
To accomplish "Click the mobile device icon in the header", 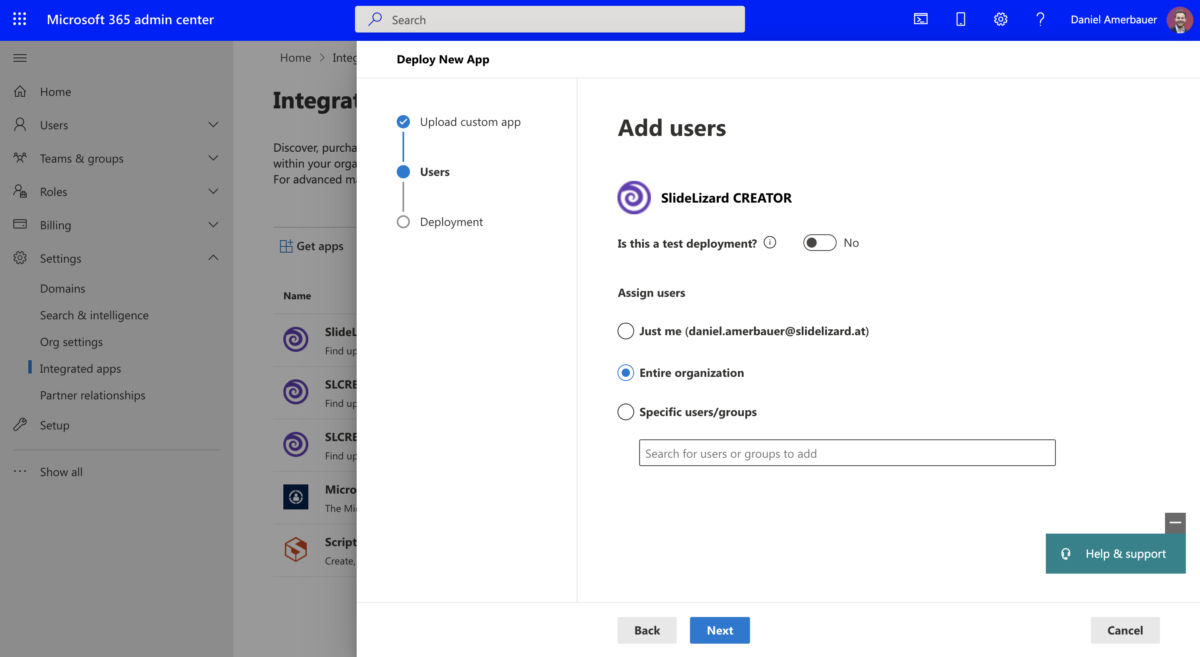I will click(x=960, y=19).
